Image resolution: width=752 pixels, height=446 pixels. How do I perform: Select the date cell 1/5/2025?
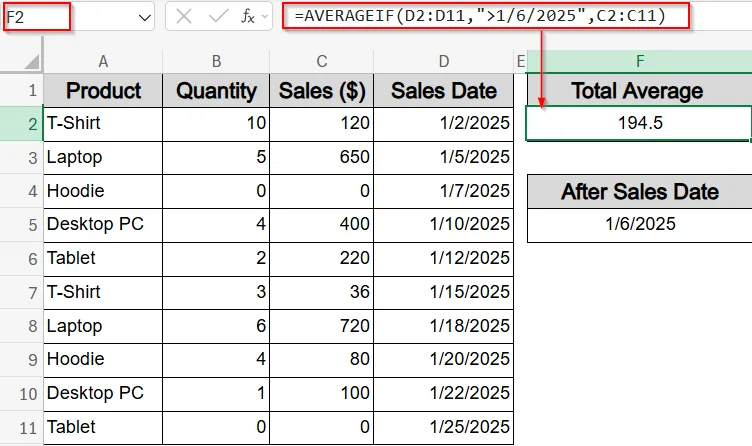444,158
